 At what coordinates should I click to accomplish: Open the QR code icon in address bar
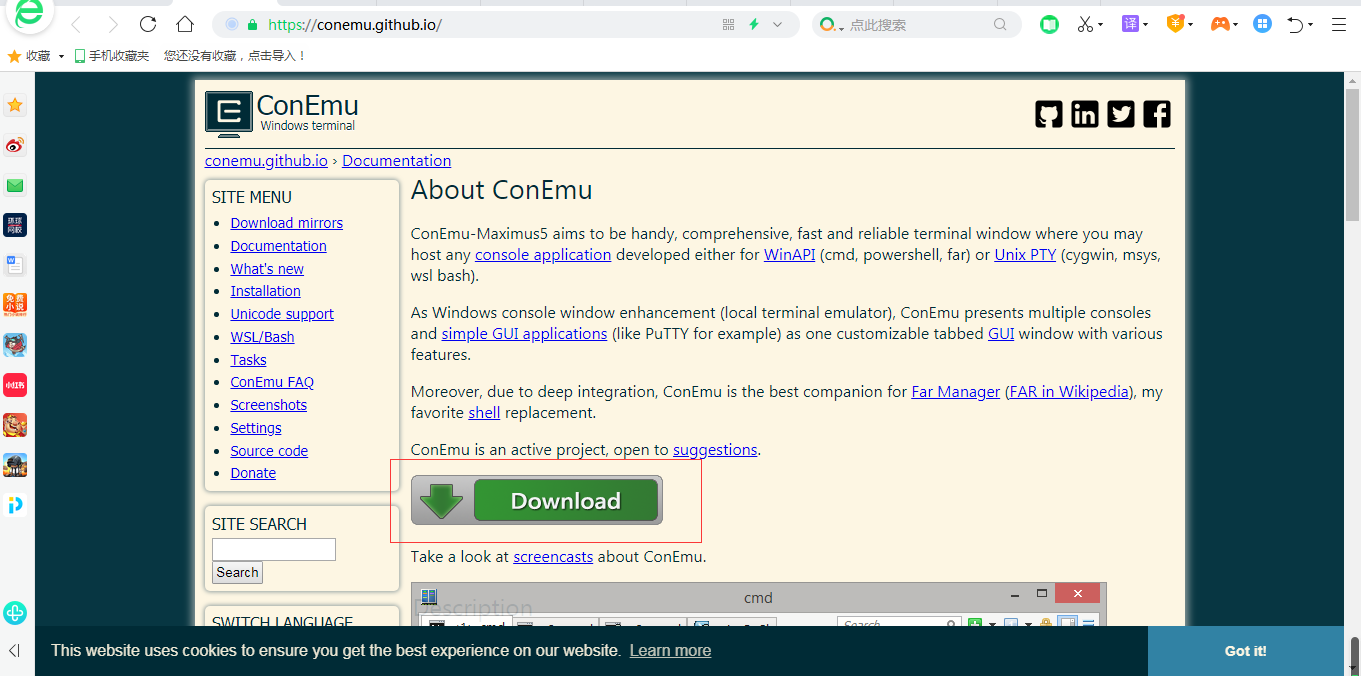(x=728, y=25)
